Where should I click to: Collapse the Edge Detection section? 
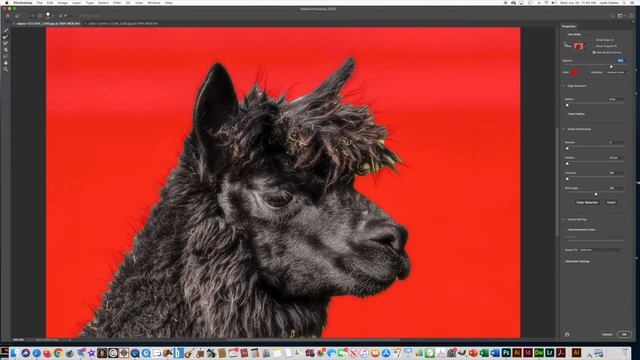564,86
